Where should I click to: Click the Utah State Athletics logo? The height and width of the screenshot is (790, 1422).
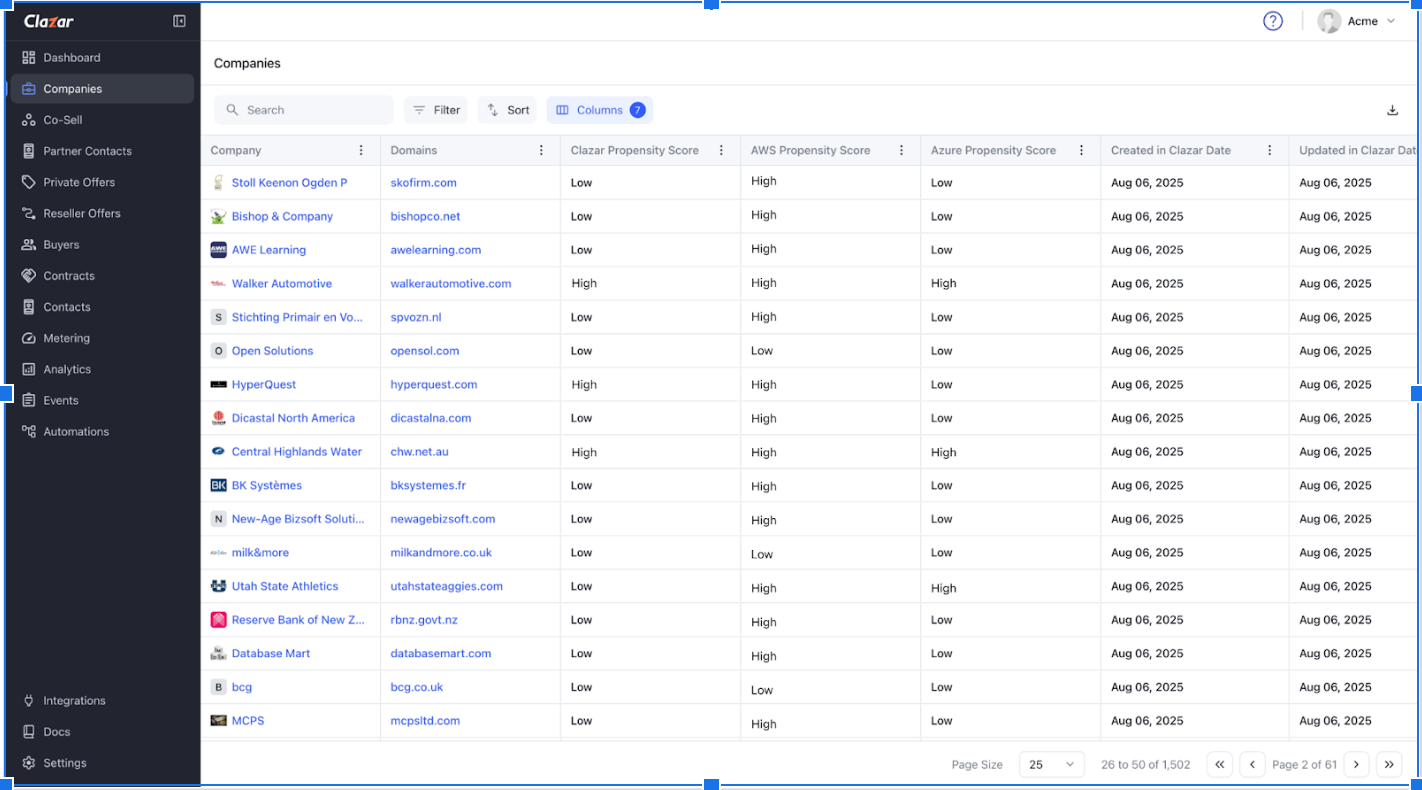(218, 586)
